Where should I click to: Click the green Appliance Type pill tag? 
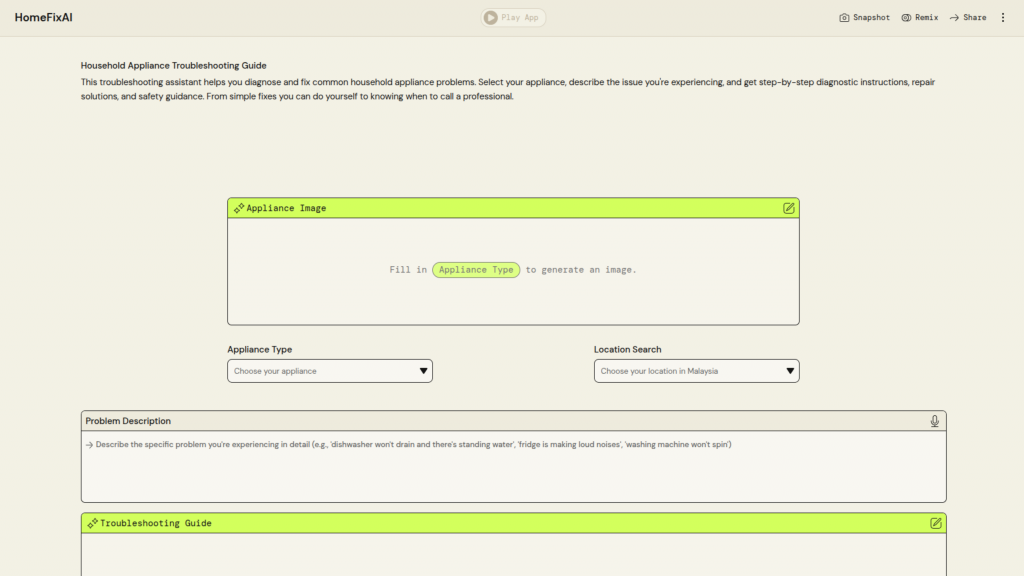point(476,270)
